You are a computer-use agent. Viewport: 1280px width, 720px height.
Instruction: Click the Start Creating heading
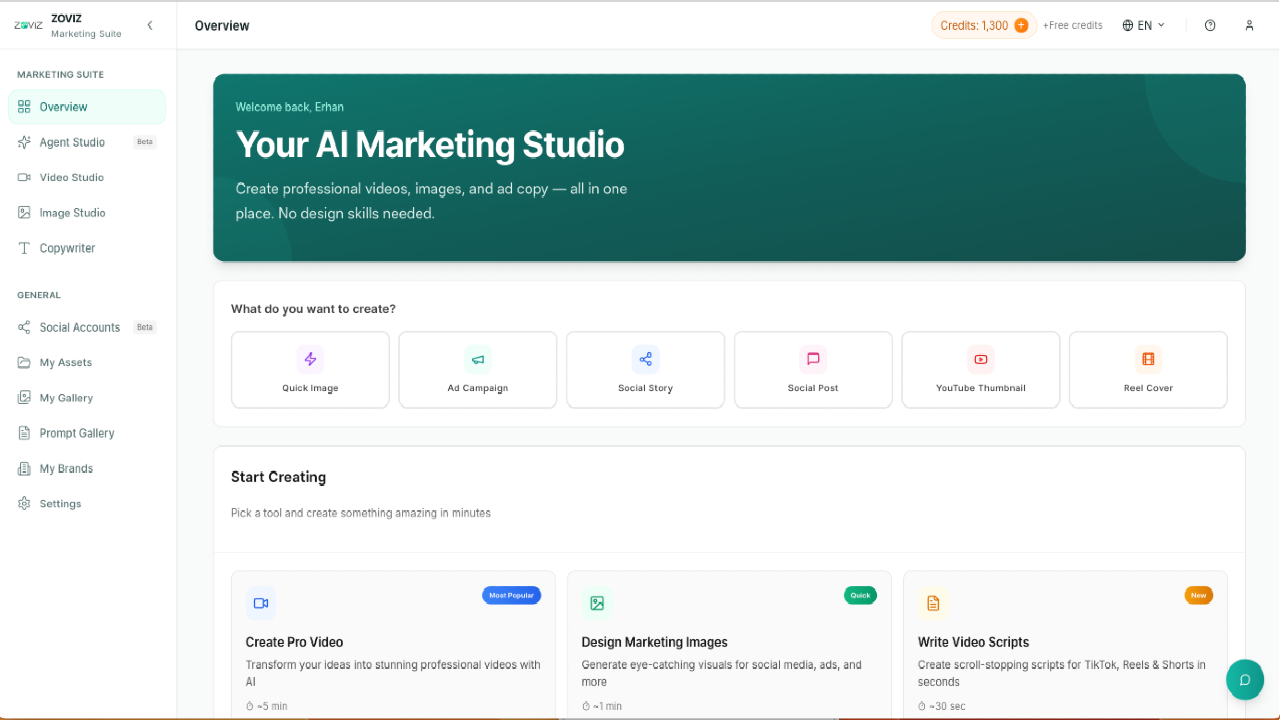pos(278,477)
